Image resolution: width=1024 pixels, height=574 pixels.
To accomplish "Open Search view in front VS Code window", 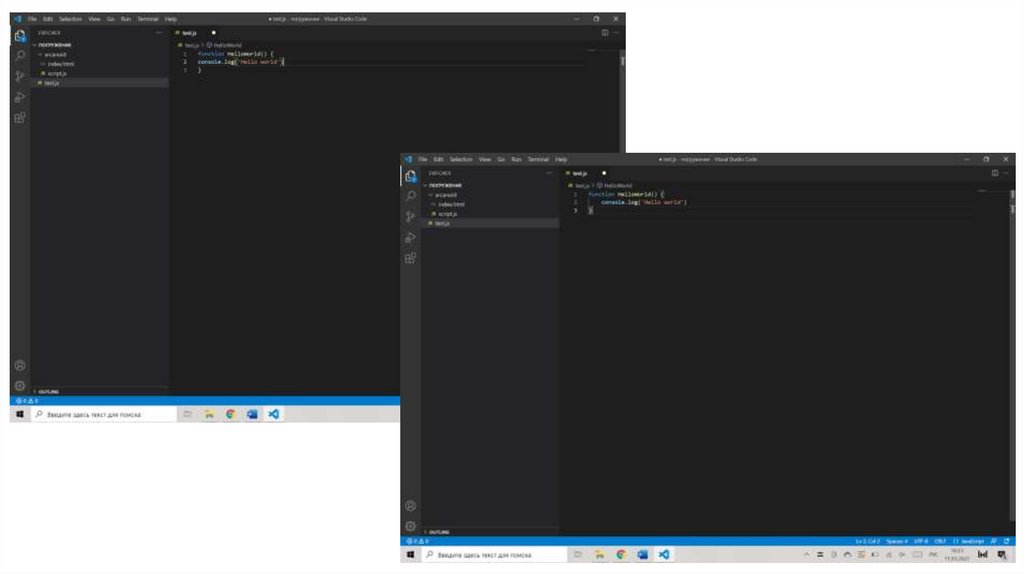I will [x=410, y=196].
